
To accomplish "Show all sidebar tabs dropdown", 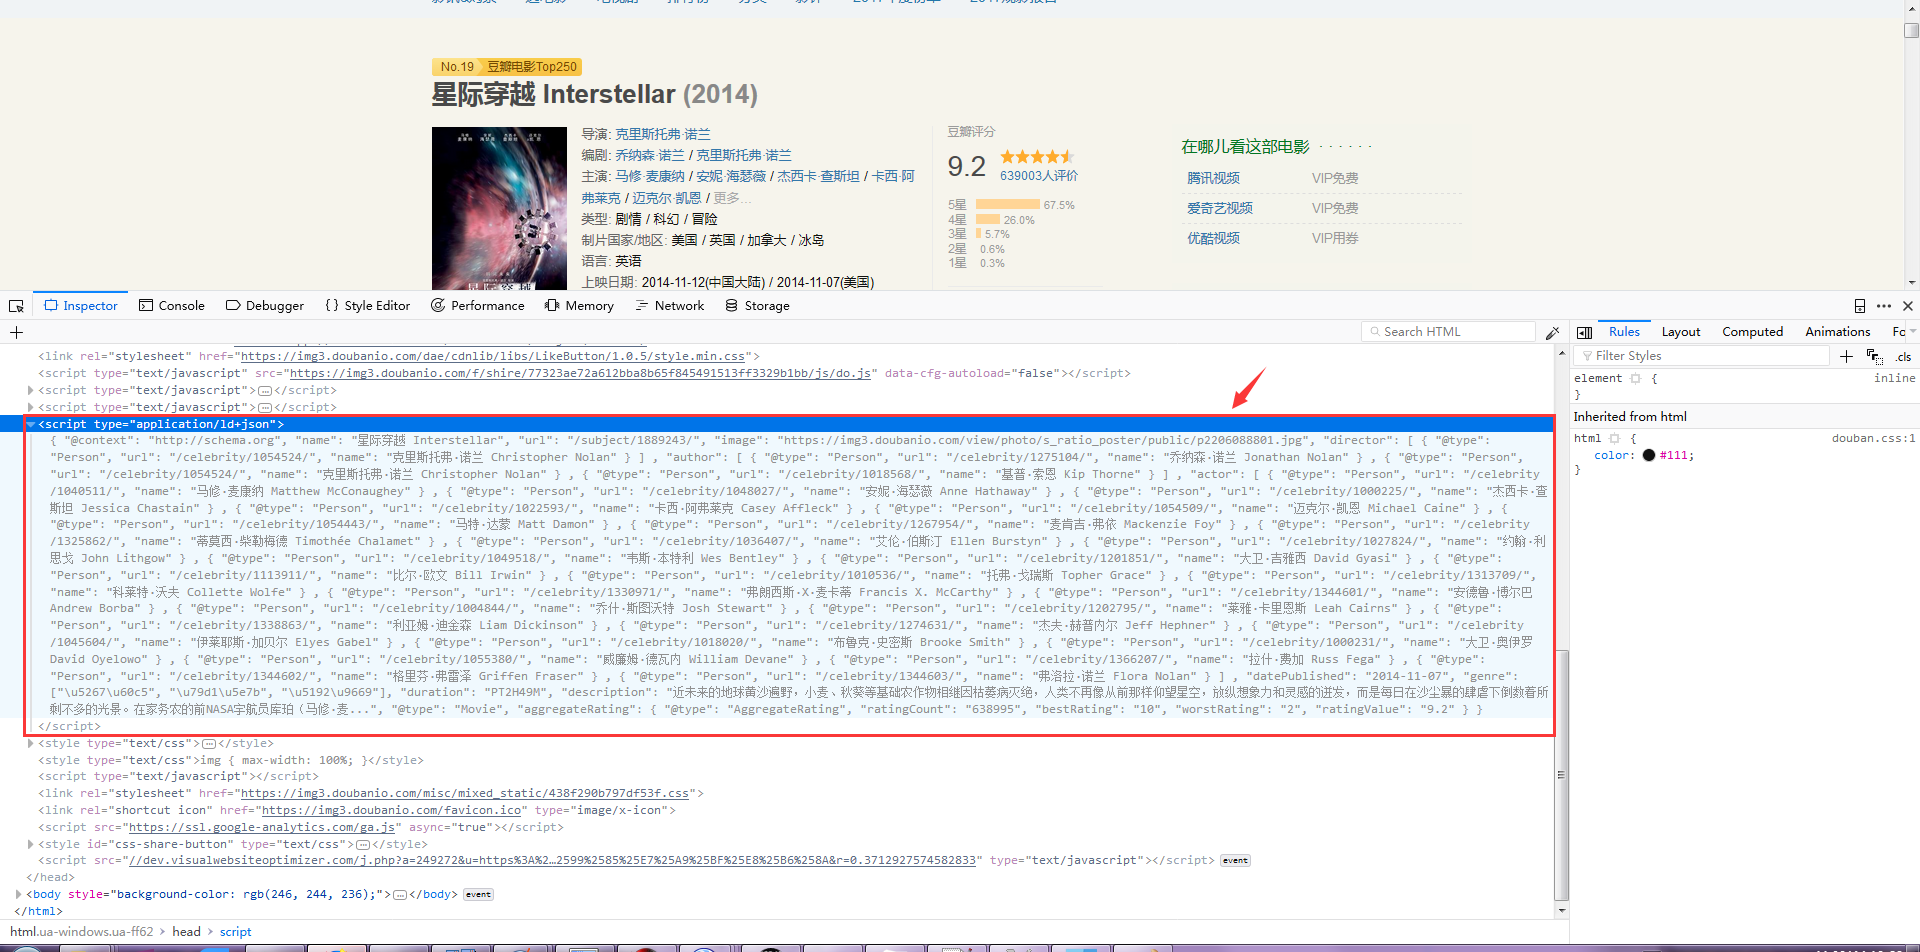I will click(1913, 332).
